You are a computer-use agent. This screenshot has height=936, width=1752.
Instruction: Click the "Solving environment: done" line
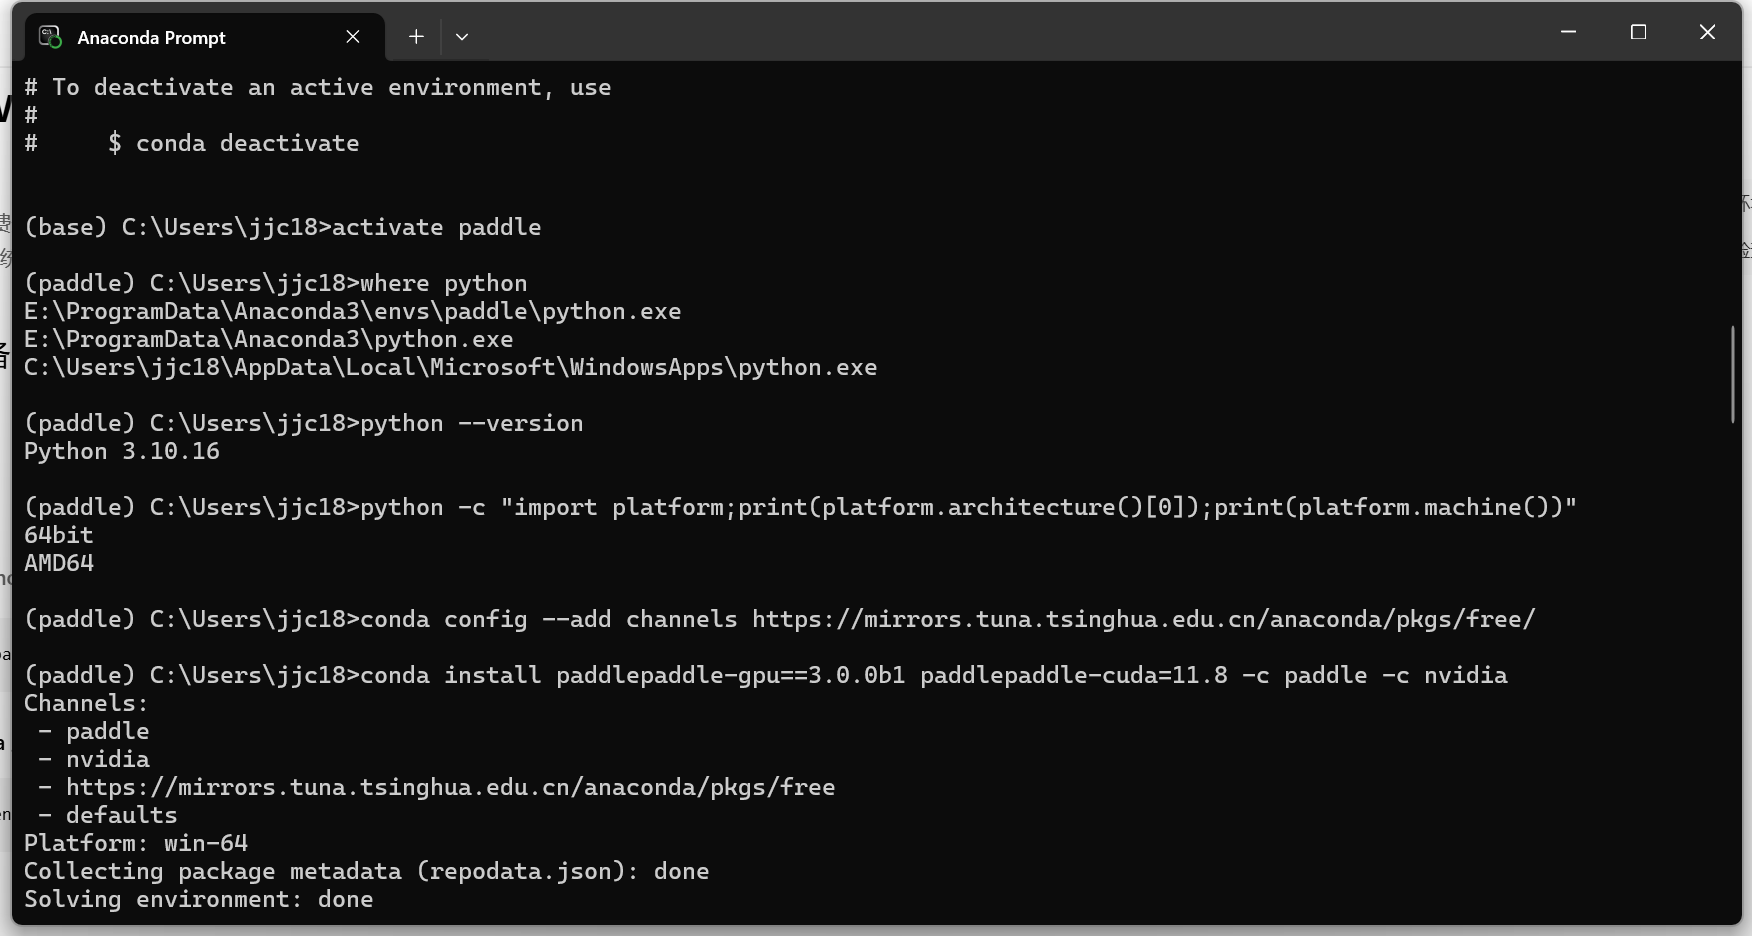tap(198, 899)
